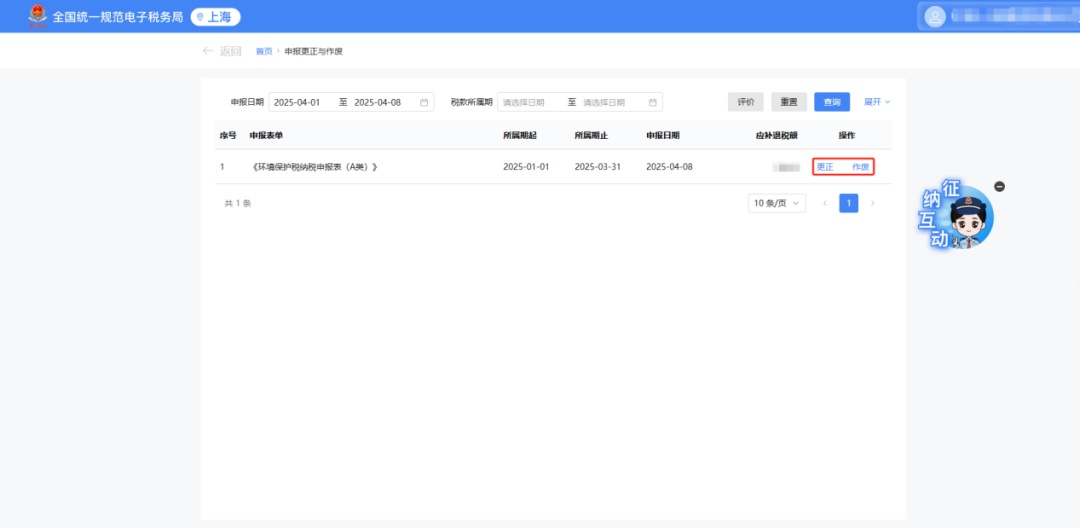Click the 申报日期 column header

coord(663,136)
